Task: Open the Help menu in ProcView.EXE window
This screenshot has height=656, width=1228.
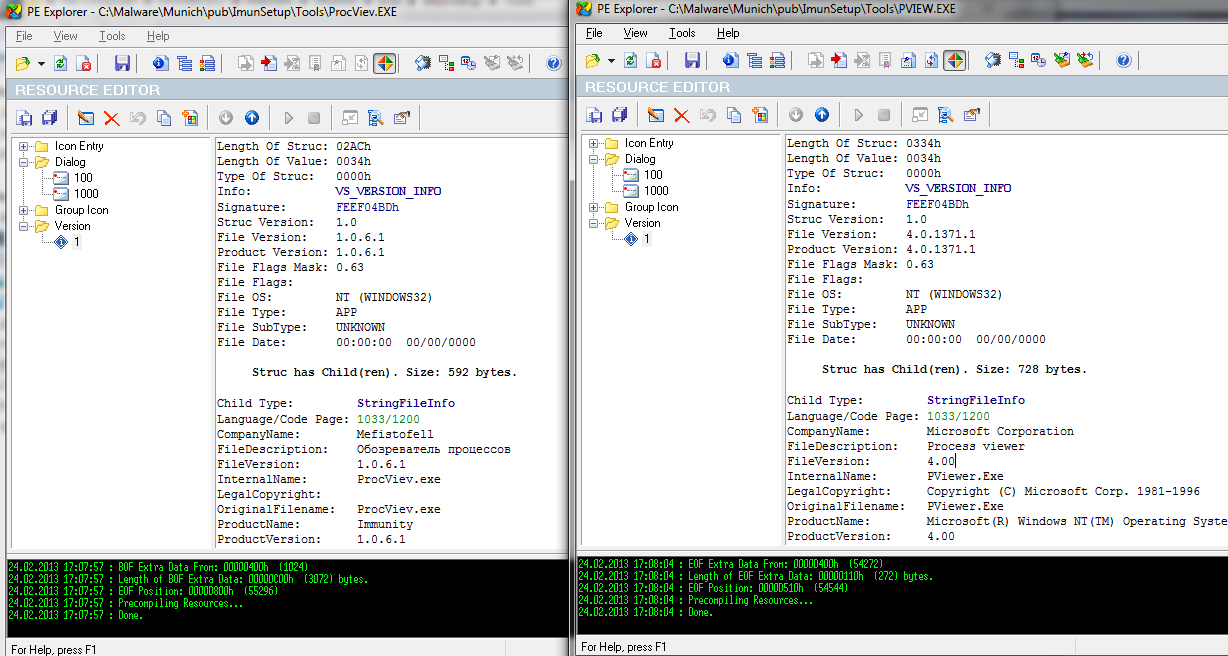Action: [158, 36]
